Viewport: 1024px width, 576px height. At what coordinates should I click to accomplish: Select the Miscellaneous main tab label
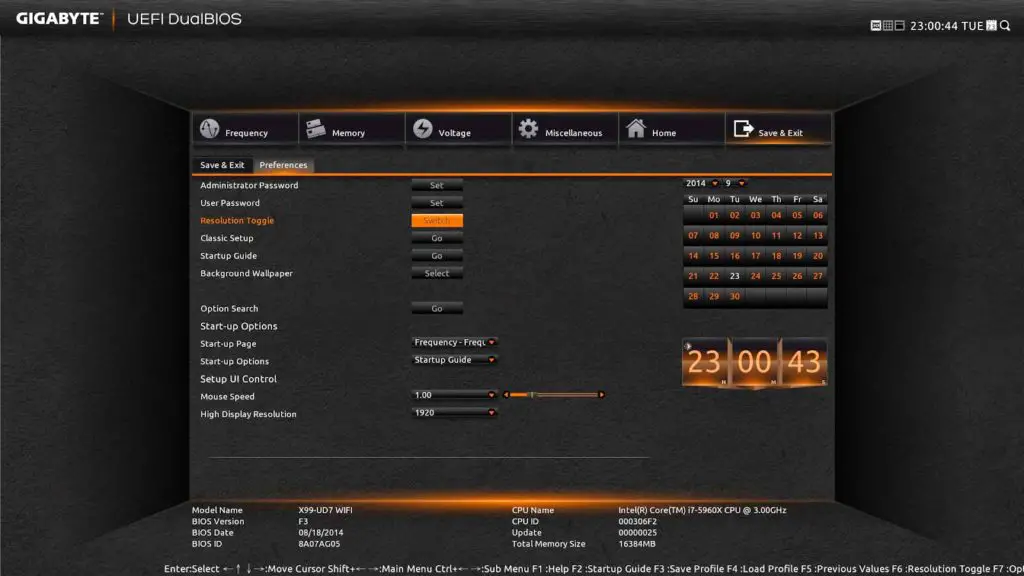pyautogui.click(x=573, y=133)
